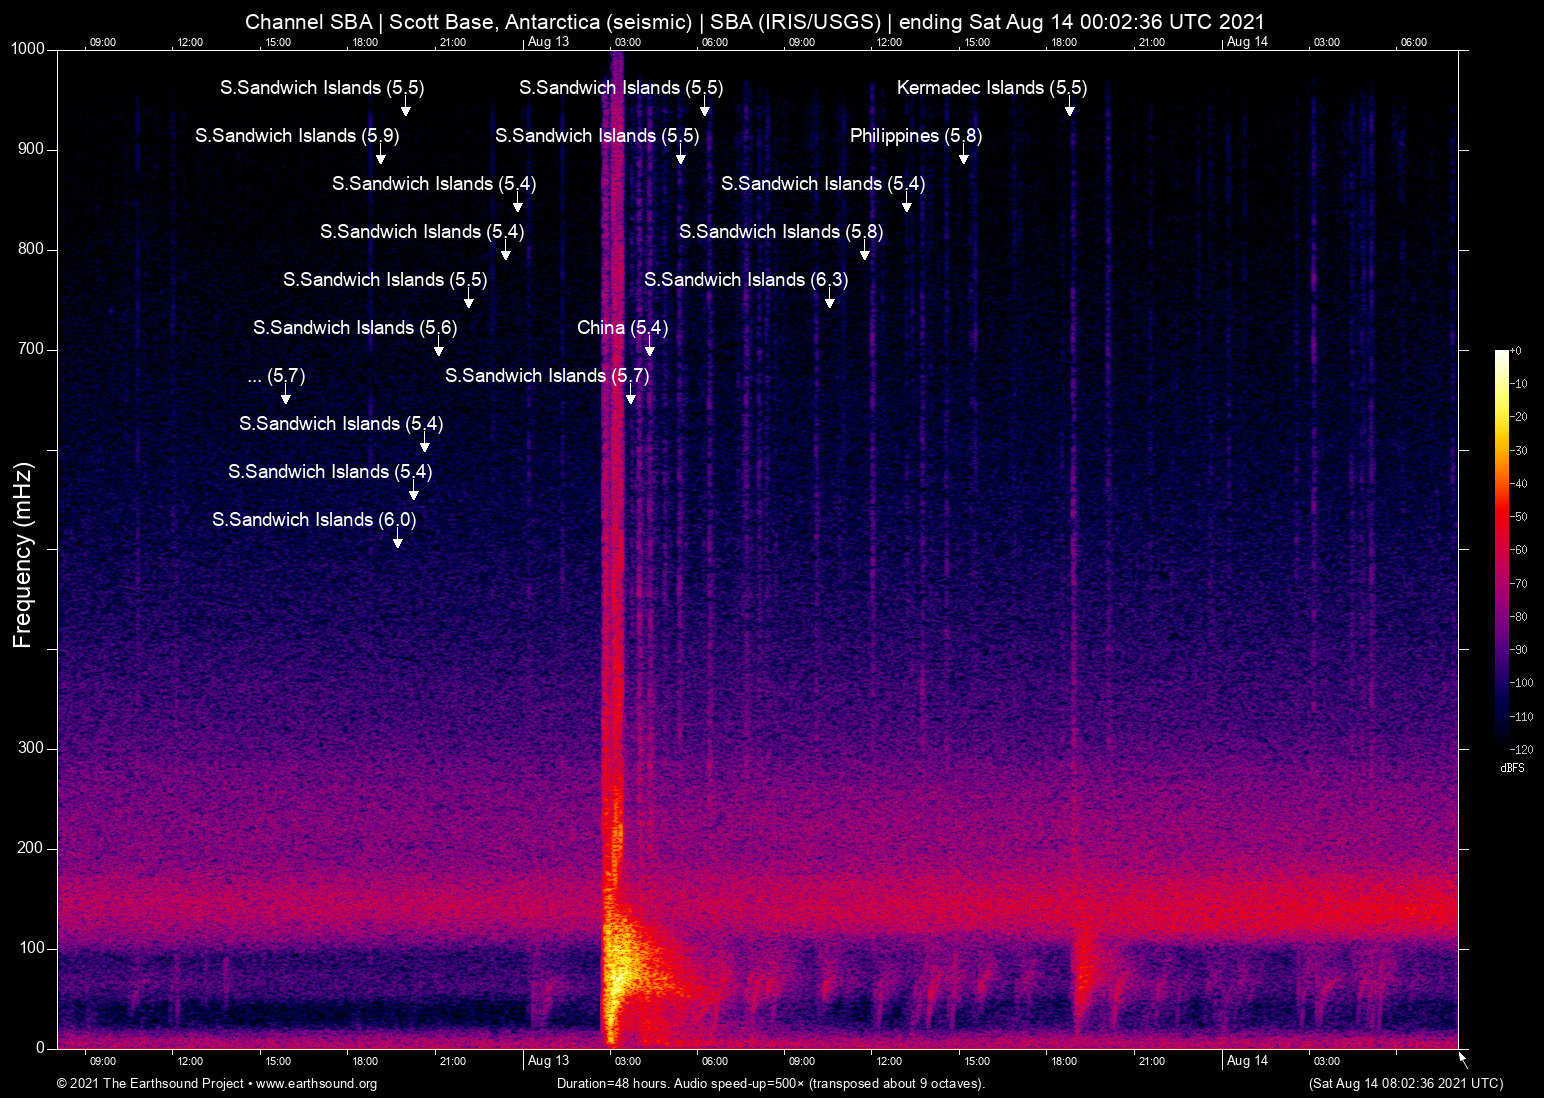Select the Kermadec Islands (5.5) event label
Viewport: 1544px width, 1098px height.
(991, 88)
